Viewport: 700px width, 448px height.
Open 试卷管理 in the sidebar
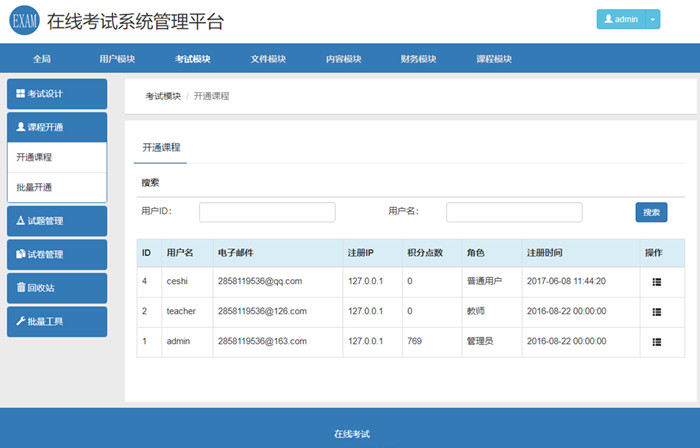(56, 255)
